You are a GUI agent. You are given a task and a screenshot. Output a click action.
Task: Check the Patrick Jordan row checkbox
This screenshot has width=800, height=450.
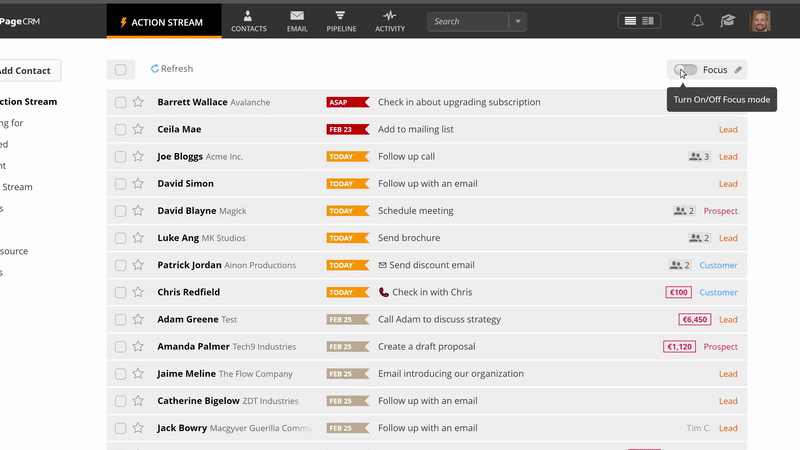pyautogui.click(x=120, y=265)
